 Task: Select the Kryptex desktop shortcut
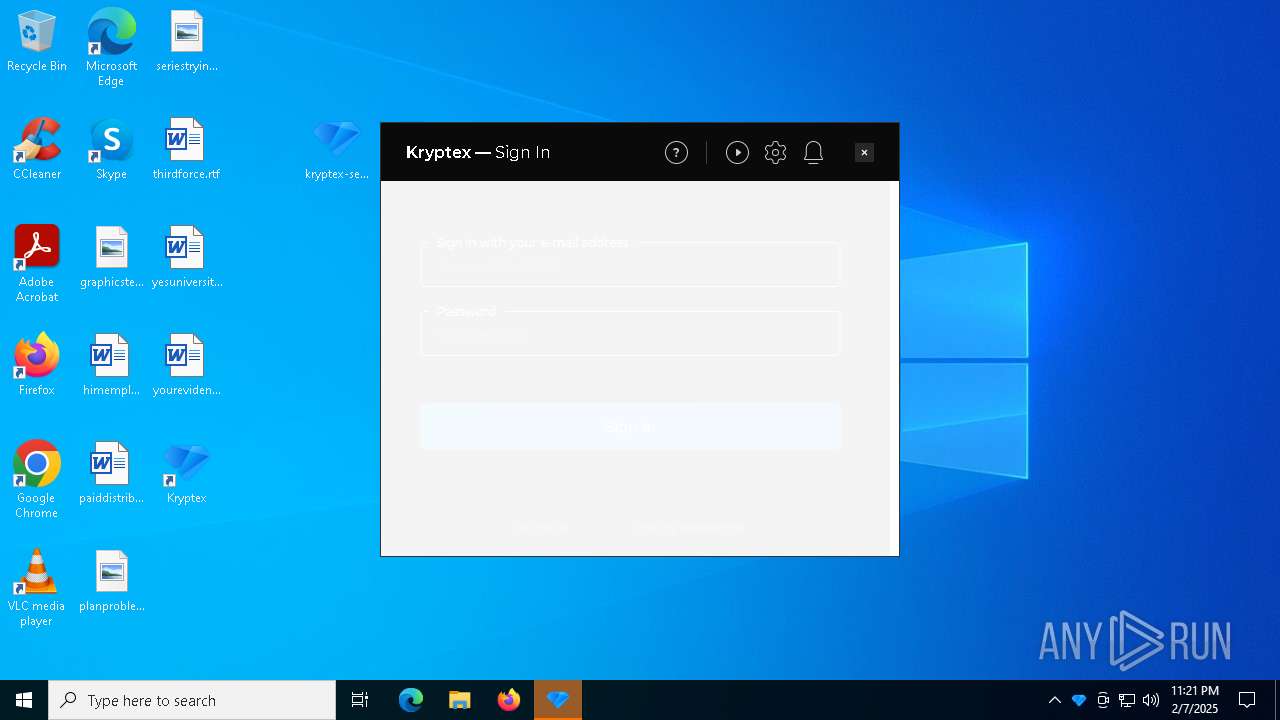point(187,474)
